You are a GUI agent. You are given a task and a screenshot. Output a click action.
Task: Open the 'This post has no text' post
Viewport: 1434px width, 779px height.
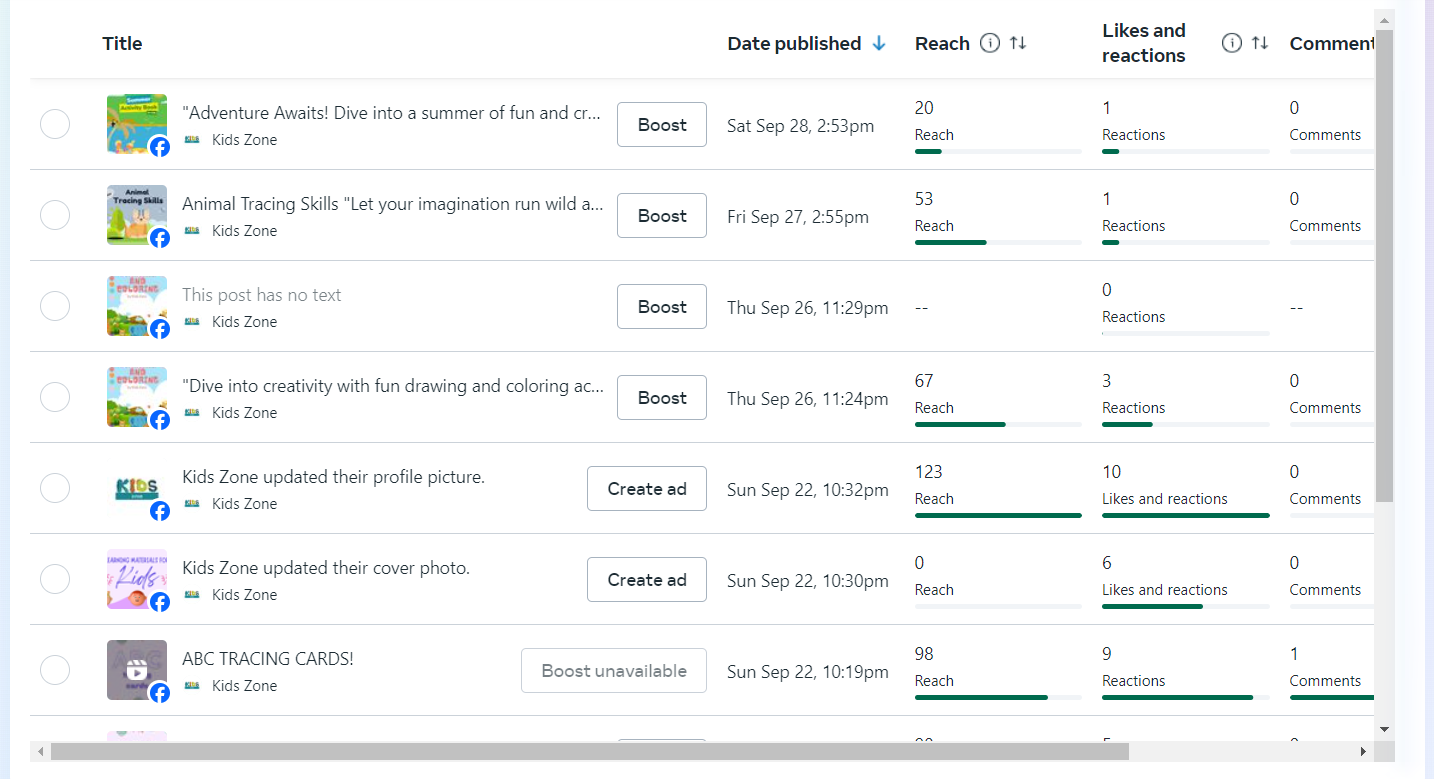(262, 295)
